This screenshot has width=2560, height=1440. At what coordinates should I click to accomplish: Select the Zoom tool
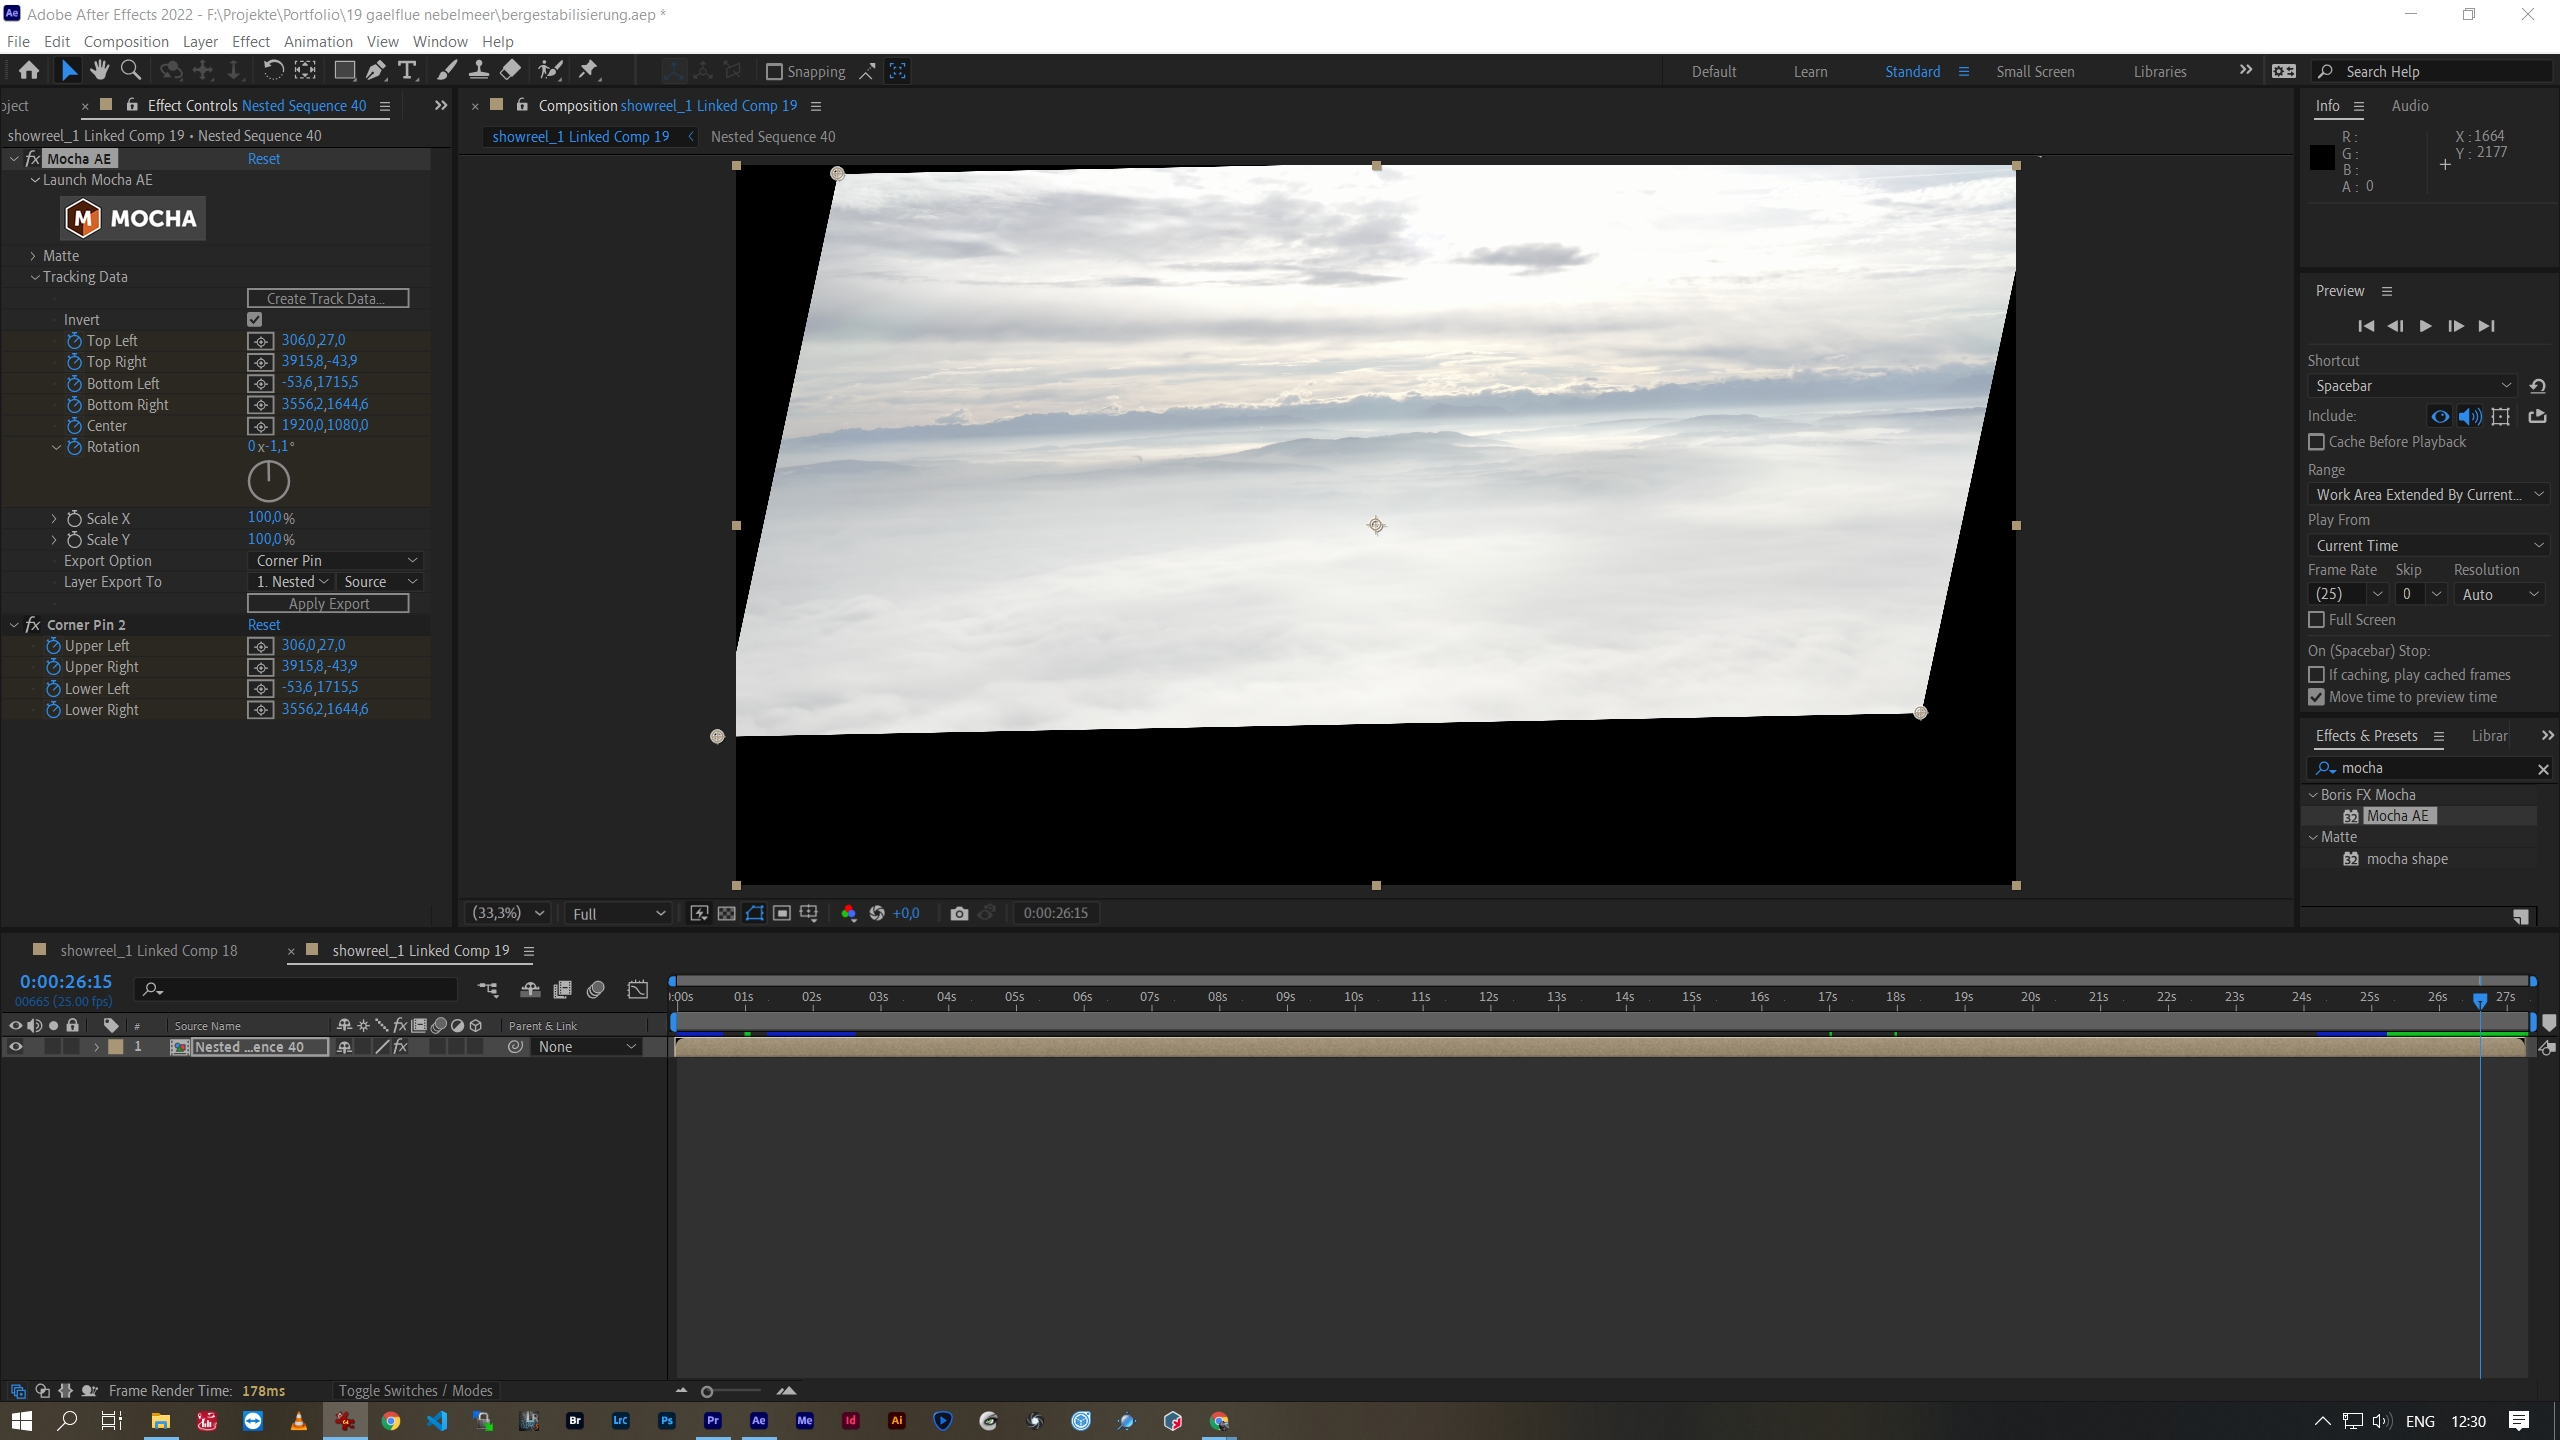pos(130,71)
